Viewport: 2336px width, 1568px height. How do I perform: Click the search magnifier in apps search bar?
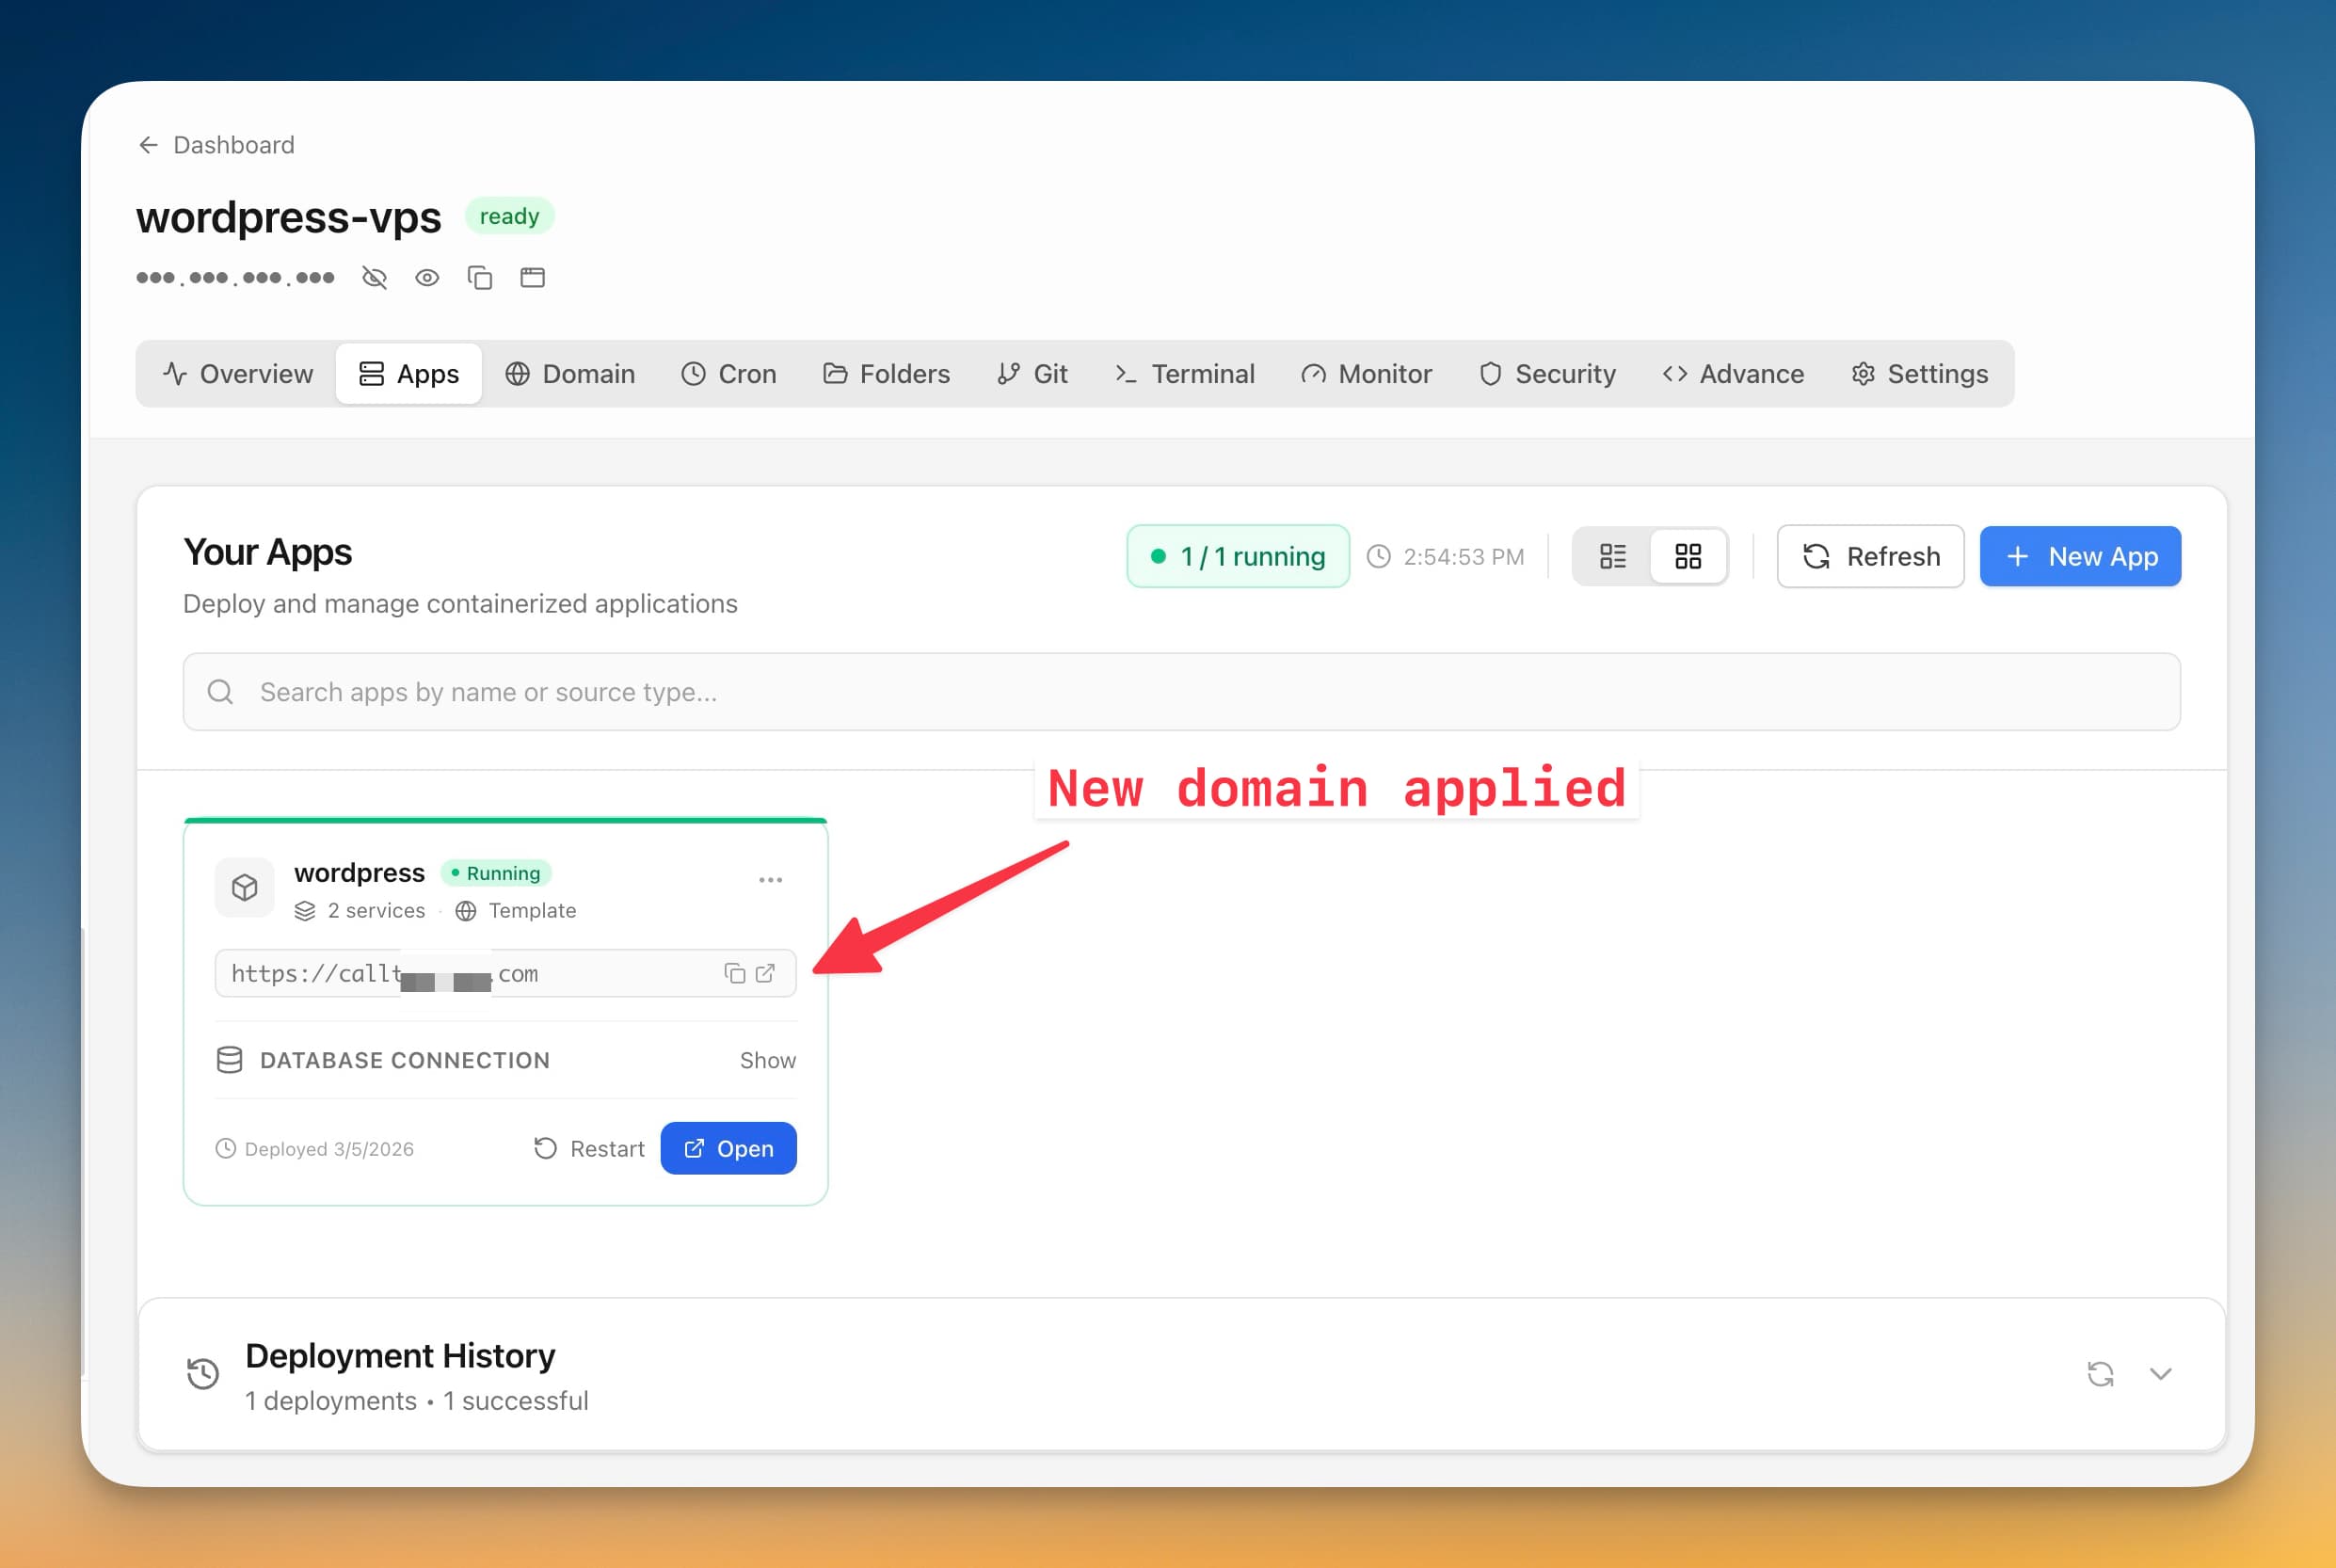coord(220,691)
